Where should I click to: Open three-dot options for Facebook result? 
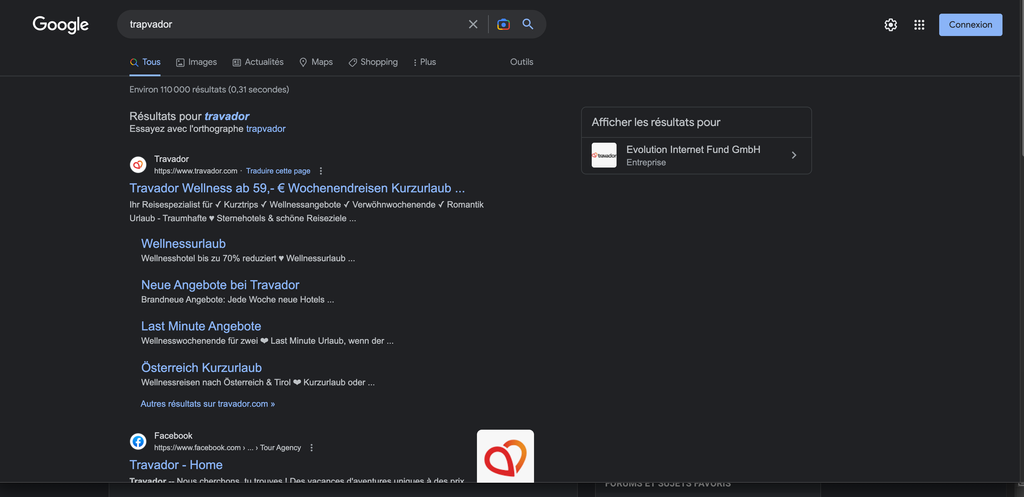tap(312, 448)
